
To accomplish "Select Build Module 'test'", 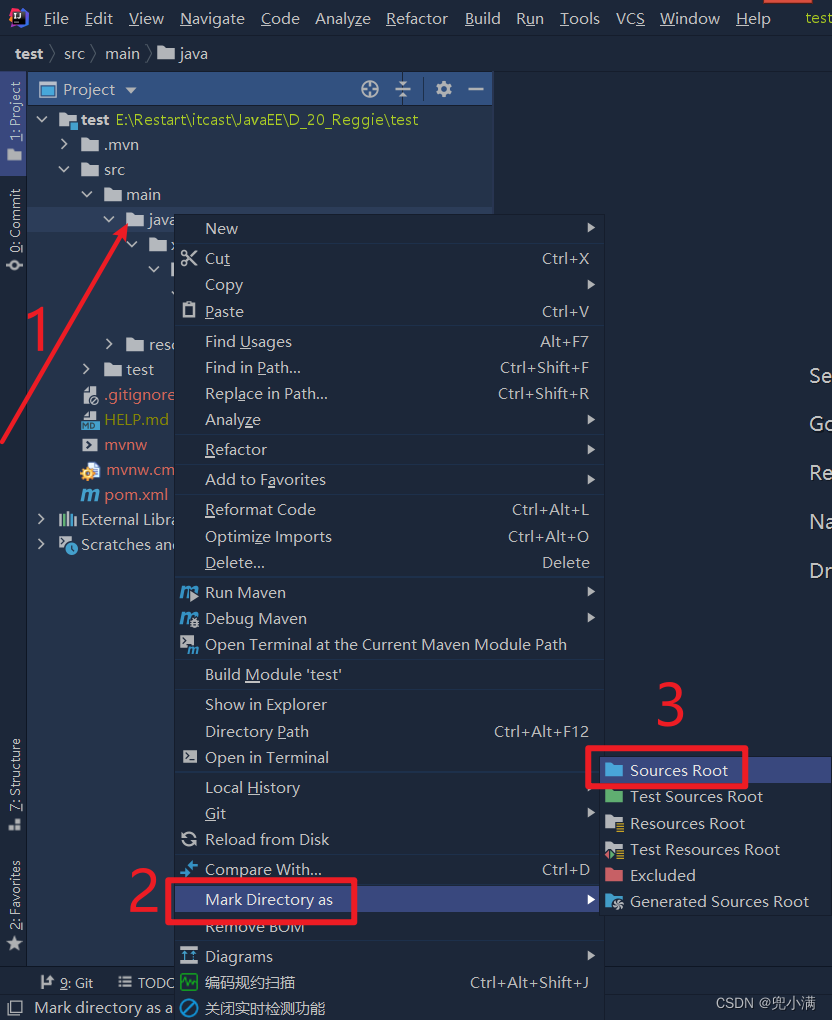I will tap(389, 675).
